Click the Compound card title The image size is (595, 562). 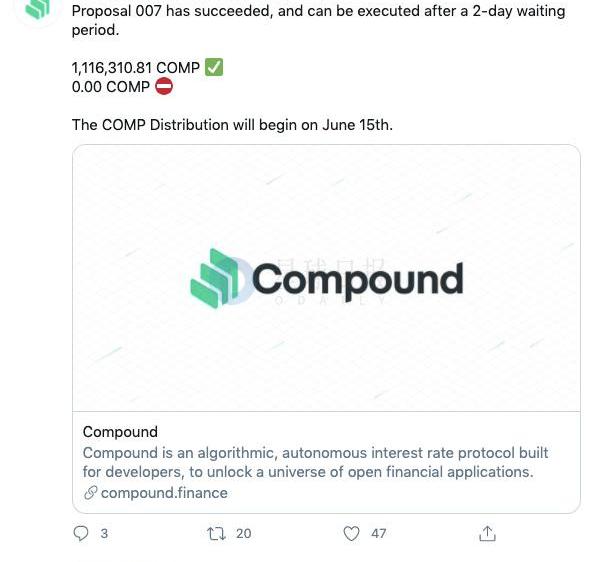pos(120,432)
